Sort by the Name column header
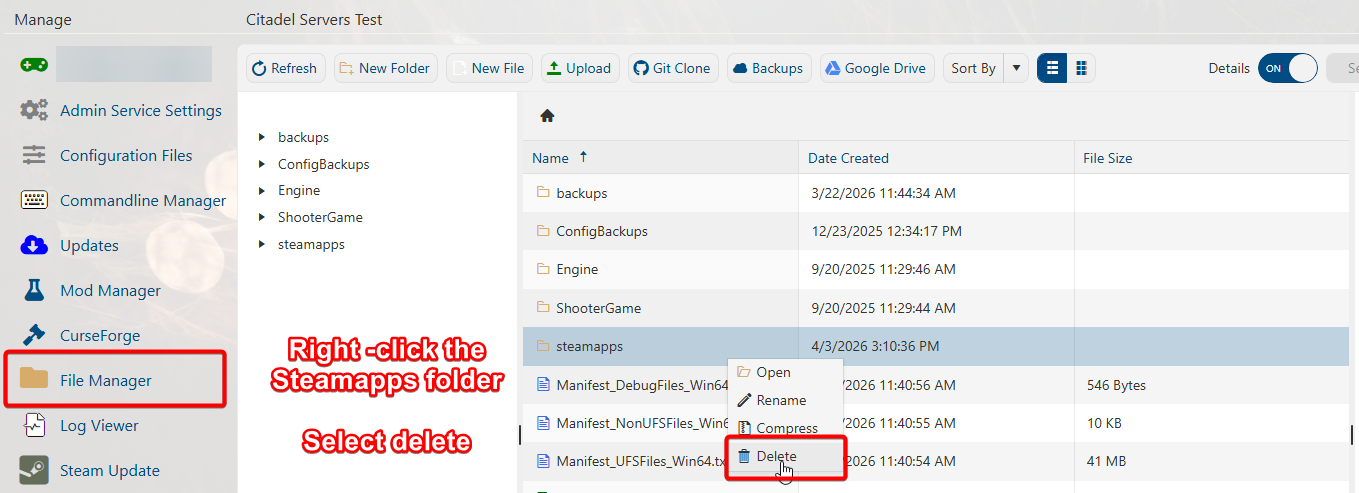The width and height of the screenshot is (1359, 493). click(x=551, y=158)
